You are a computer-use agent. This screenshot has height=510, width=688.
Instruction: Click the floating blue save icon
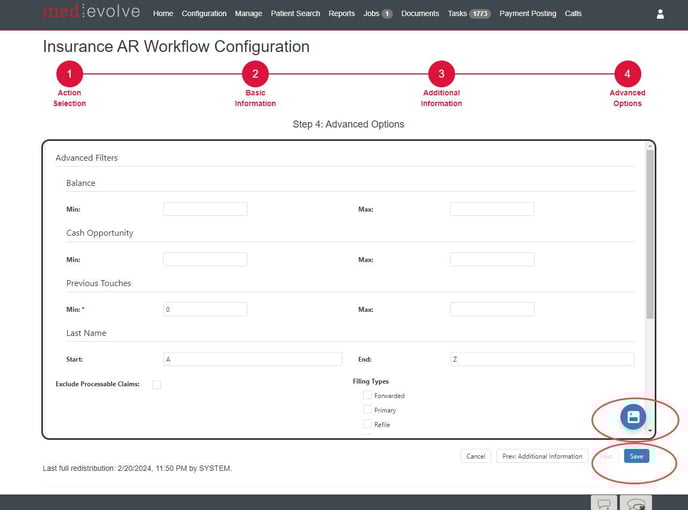632,417
